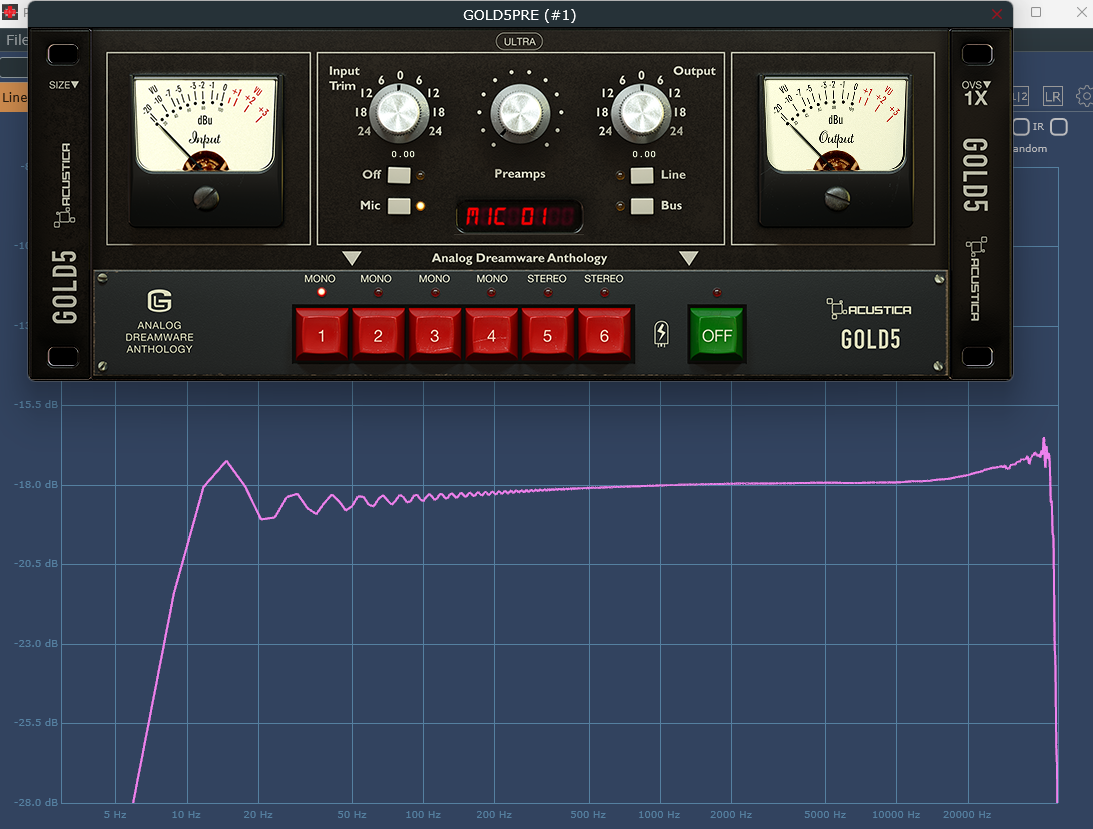Image resolution: width=1093 pixels, height=829 pixels.
Task: Click the Output gain knob
Action: (641, 114)
